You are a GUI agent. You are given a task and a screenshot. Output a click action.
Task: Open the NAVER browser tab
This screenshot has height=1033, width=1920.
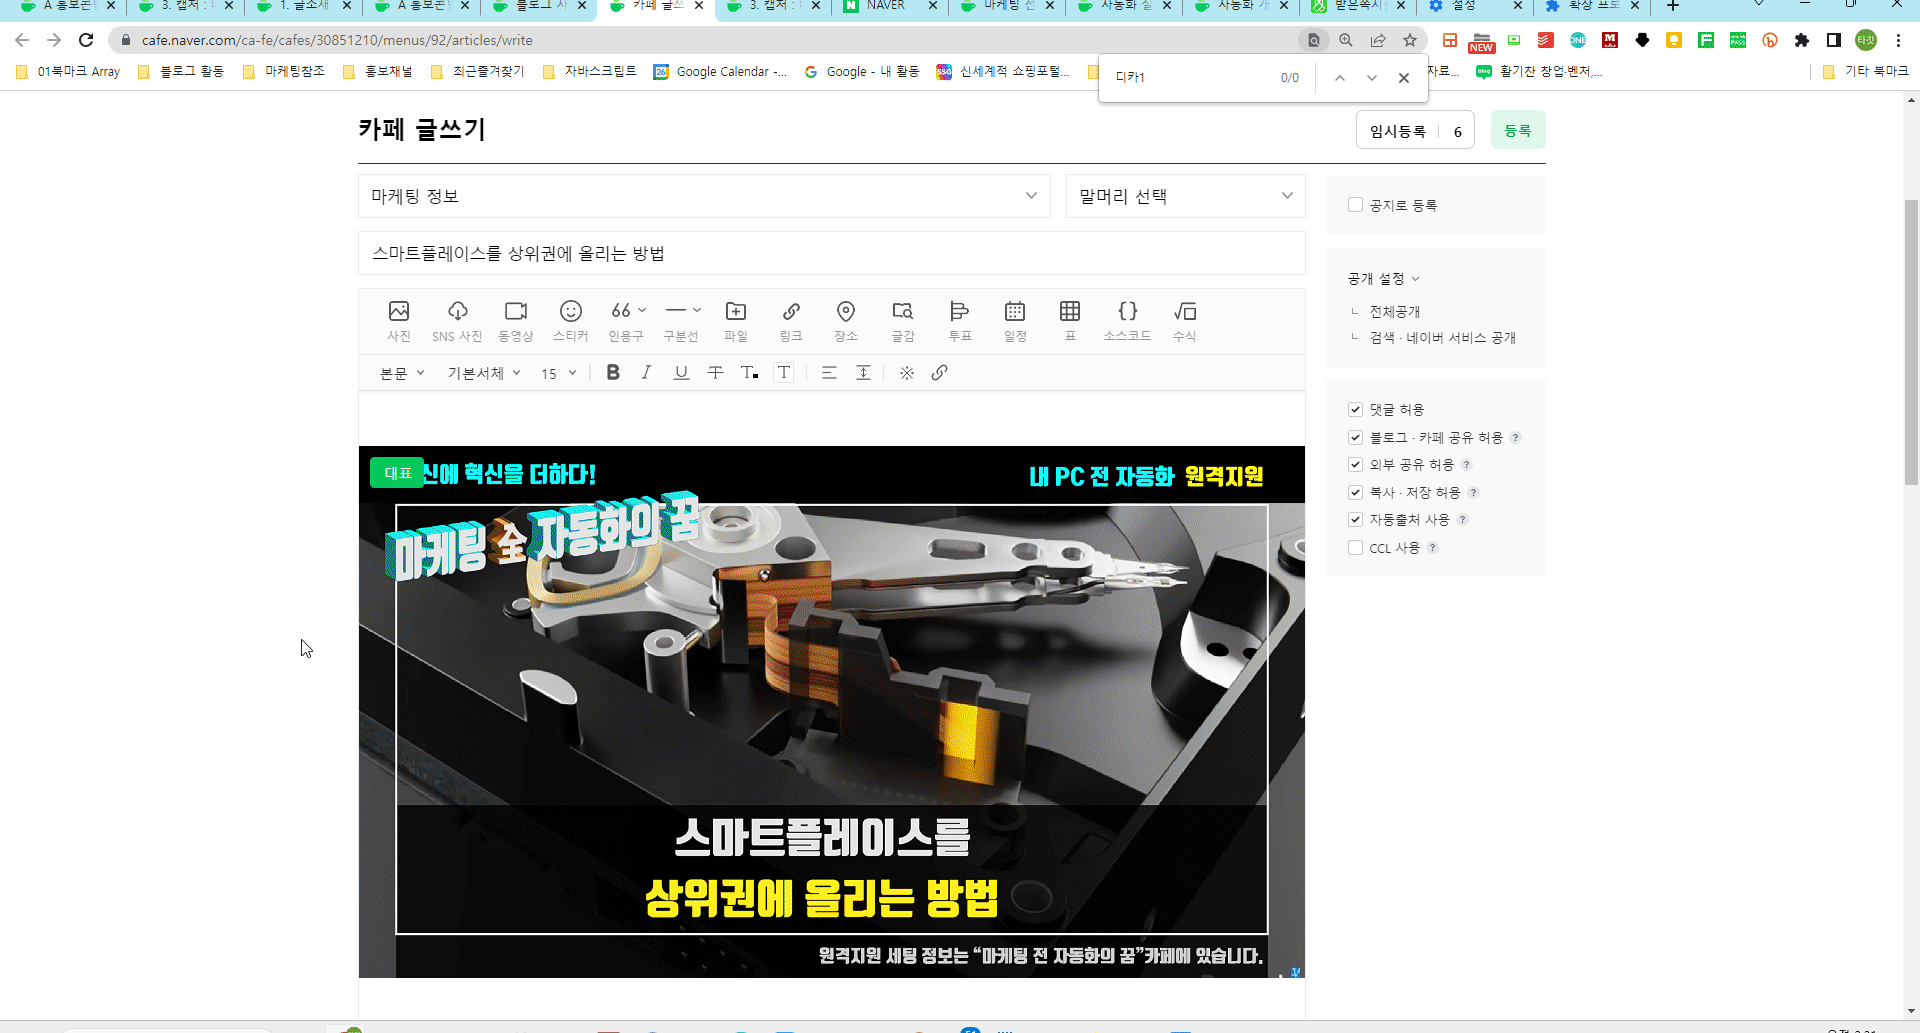point(888,6)
